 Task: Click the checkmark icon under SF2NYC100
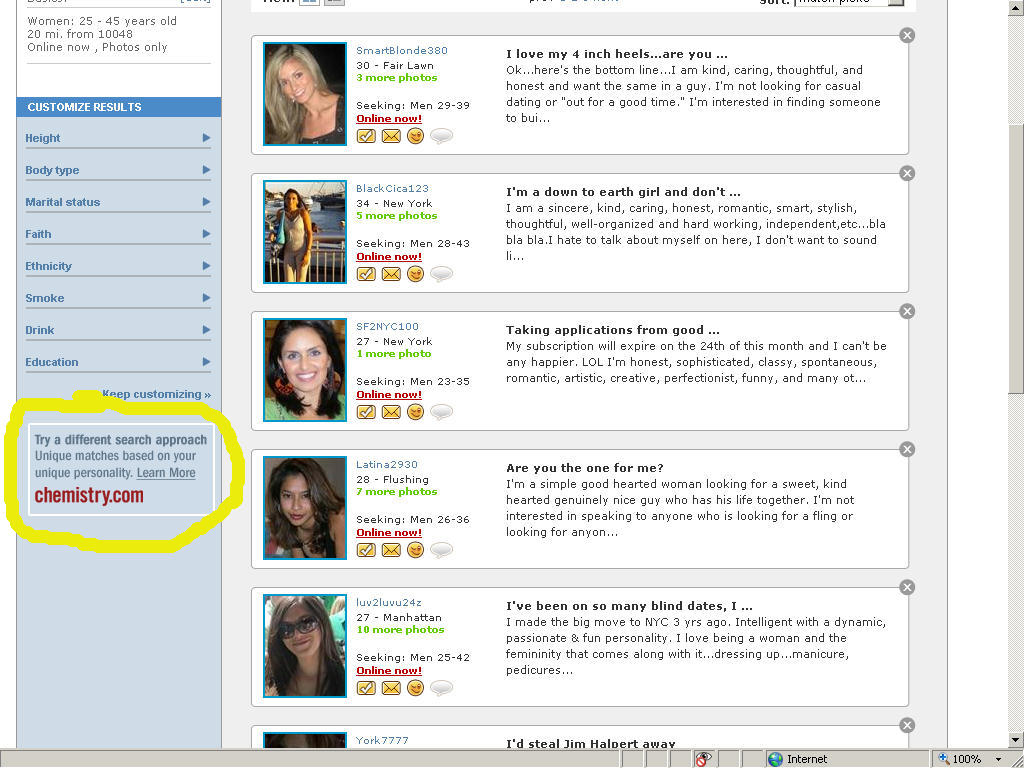coord(366,411)
